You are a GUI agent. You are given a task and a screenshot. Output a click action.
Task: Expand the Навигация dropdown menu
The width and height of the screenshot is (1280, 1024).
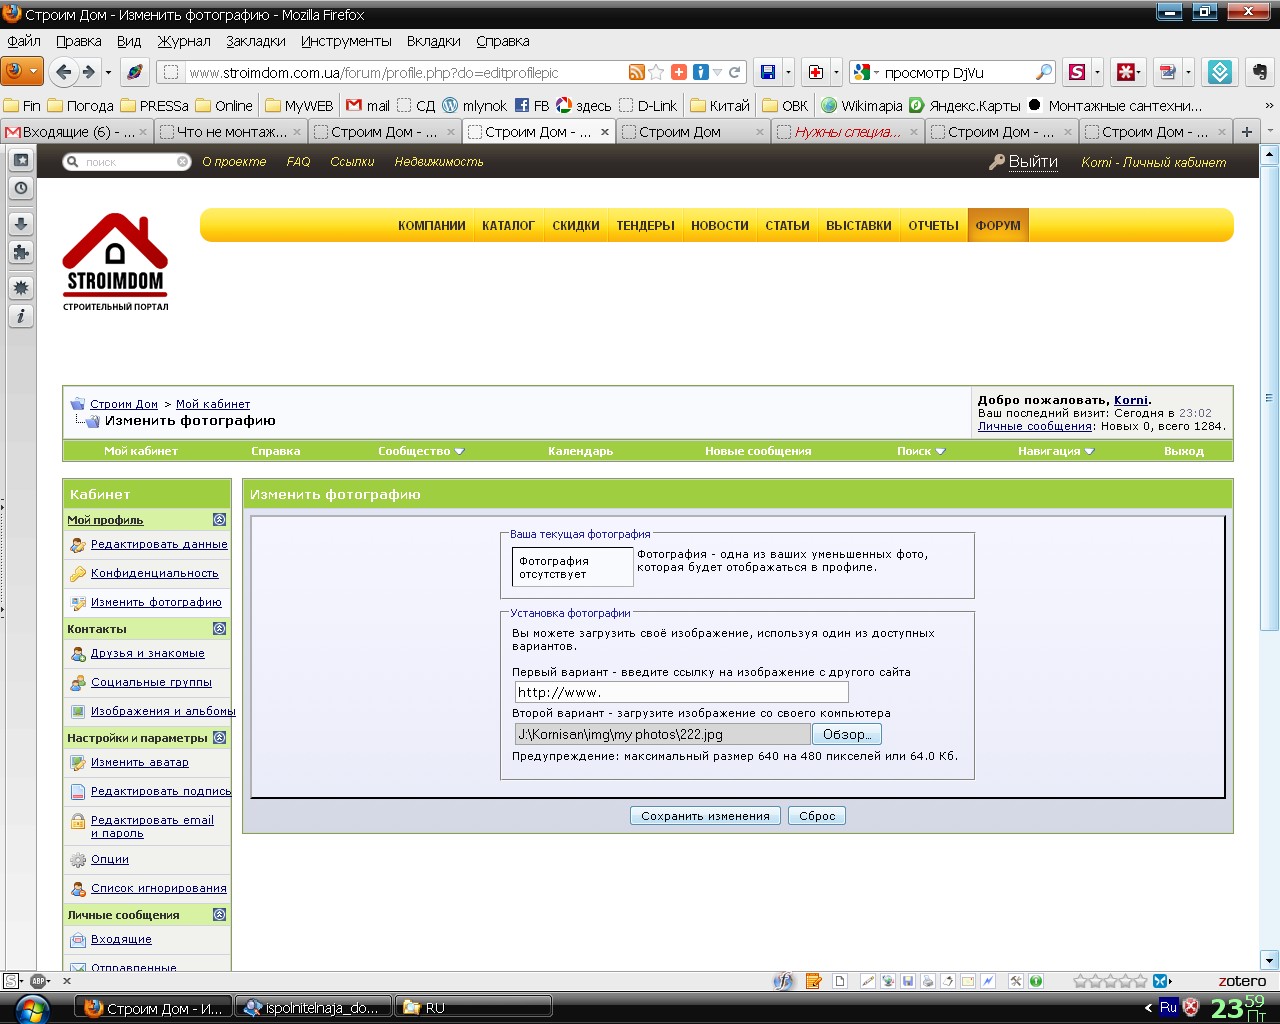coord(1056,451)
